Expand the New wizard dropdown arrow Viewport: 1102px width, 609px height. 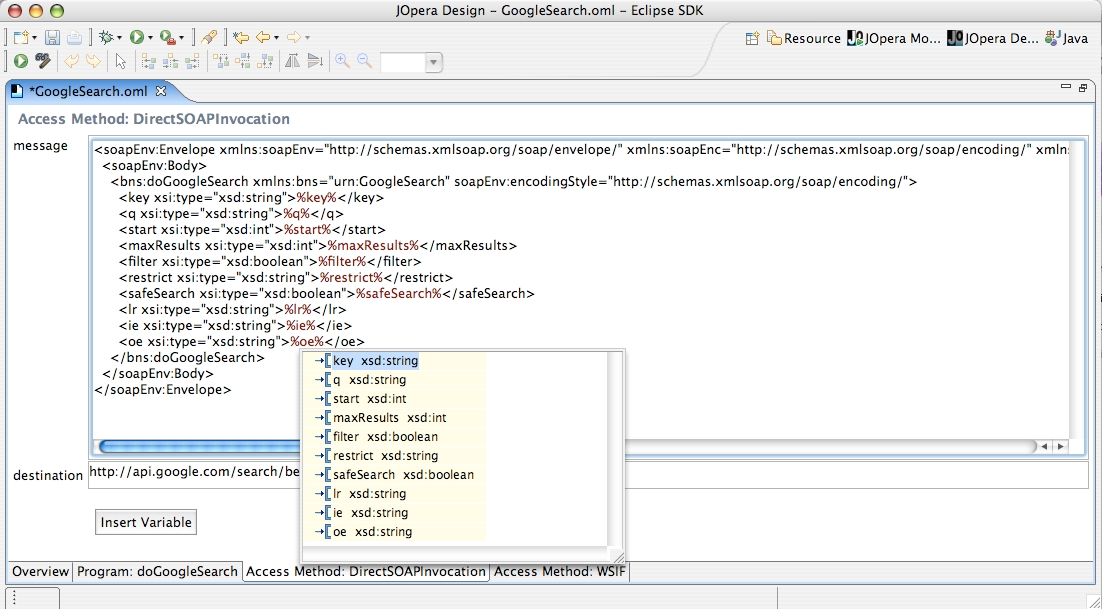[x=34, y=39]
